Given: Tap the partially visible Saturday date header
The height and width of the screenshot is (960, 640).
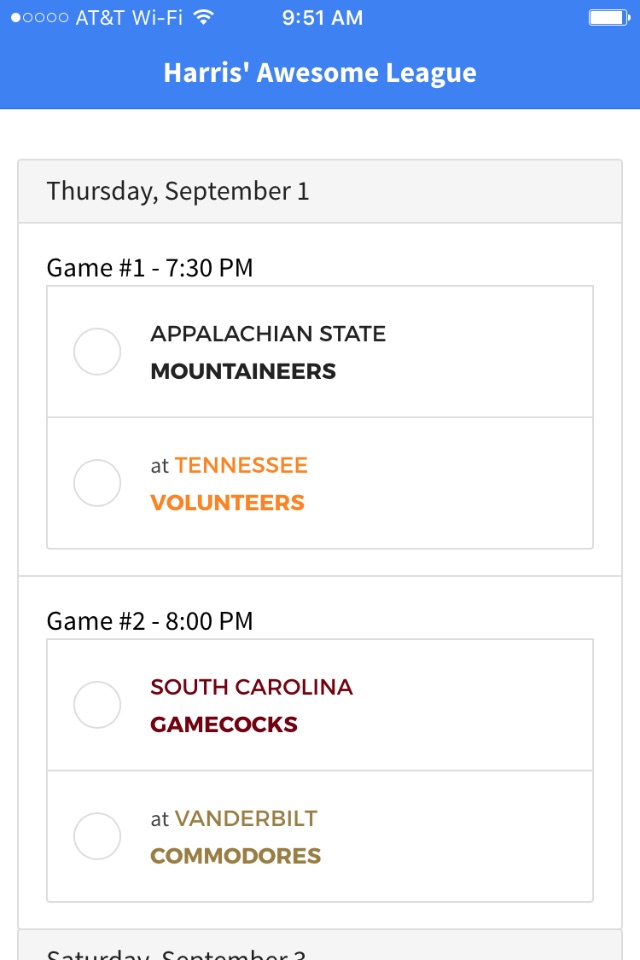Looking at the screenshot, I should (x=176, y=951).
